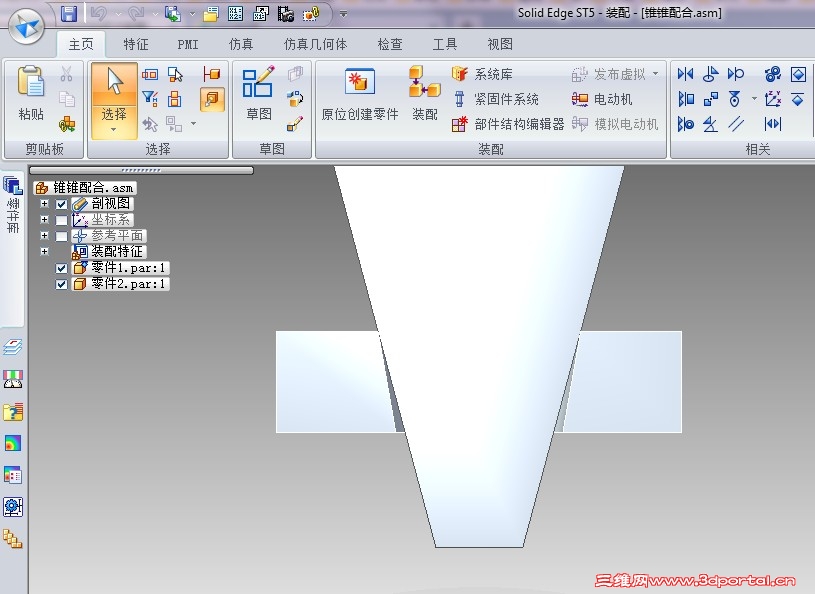Screen dimensions: 815x594
Task: Open 紧固件系统 fastener system
Action: click(x=495, y=99)
